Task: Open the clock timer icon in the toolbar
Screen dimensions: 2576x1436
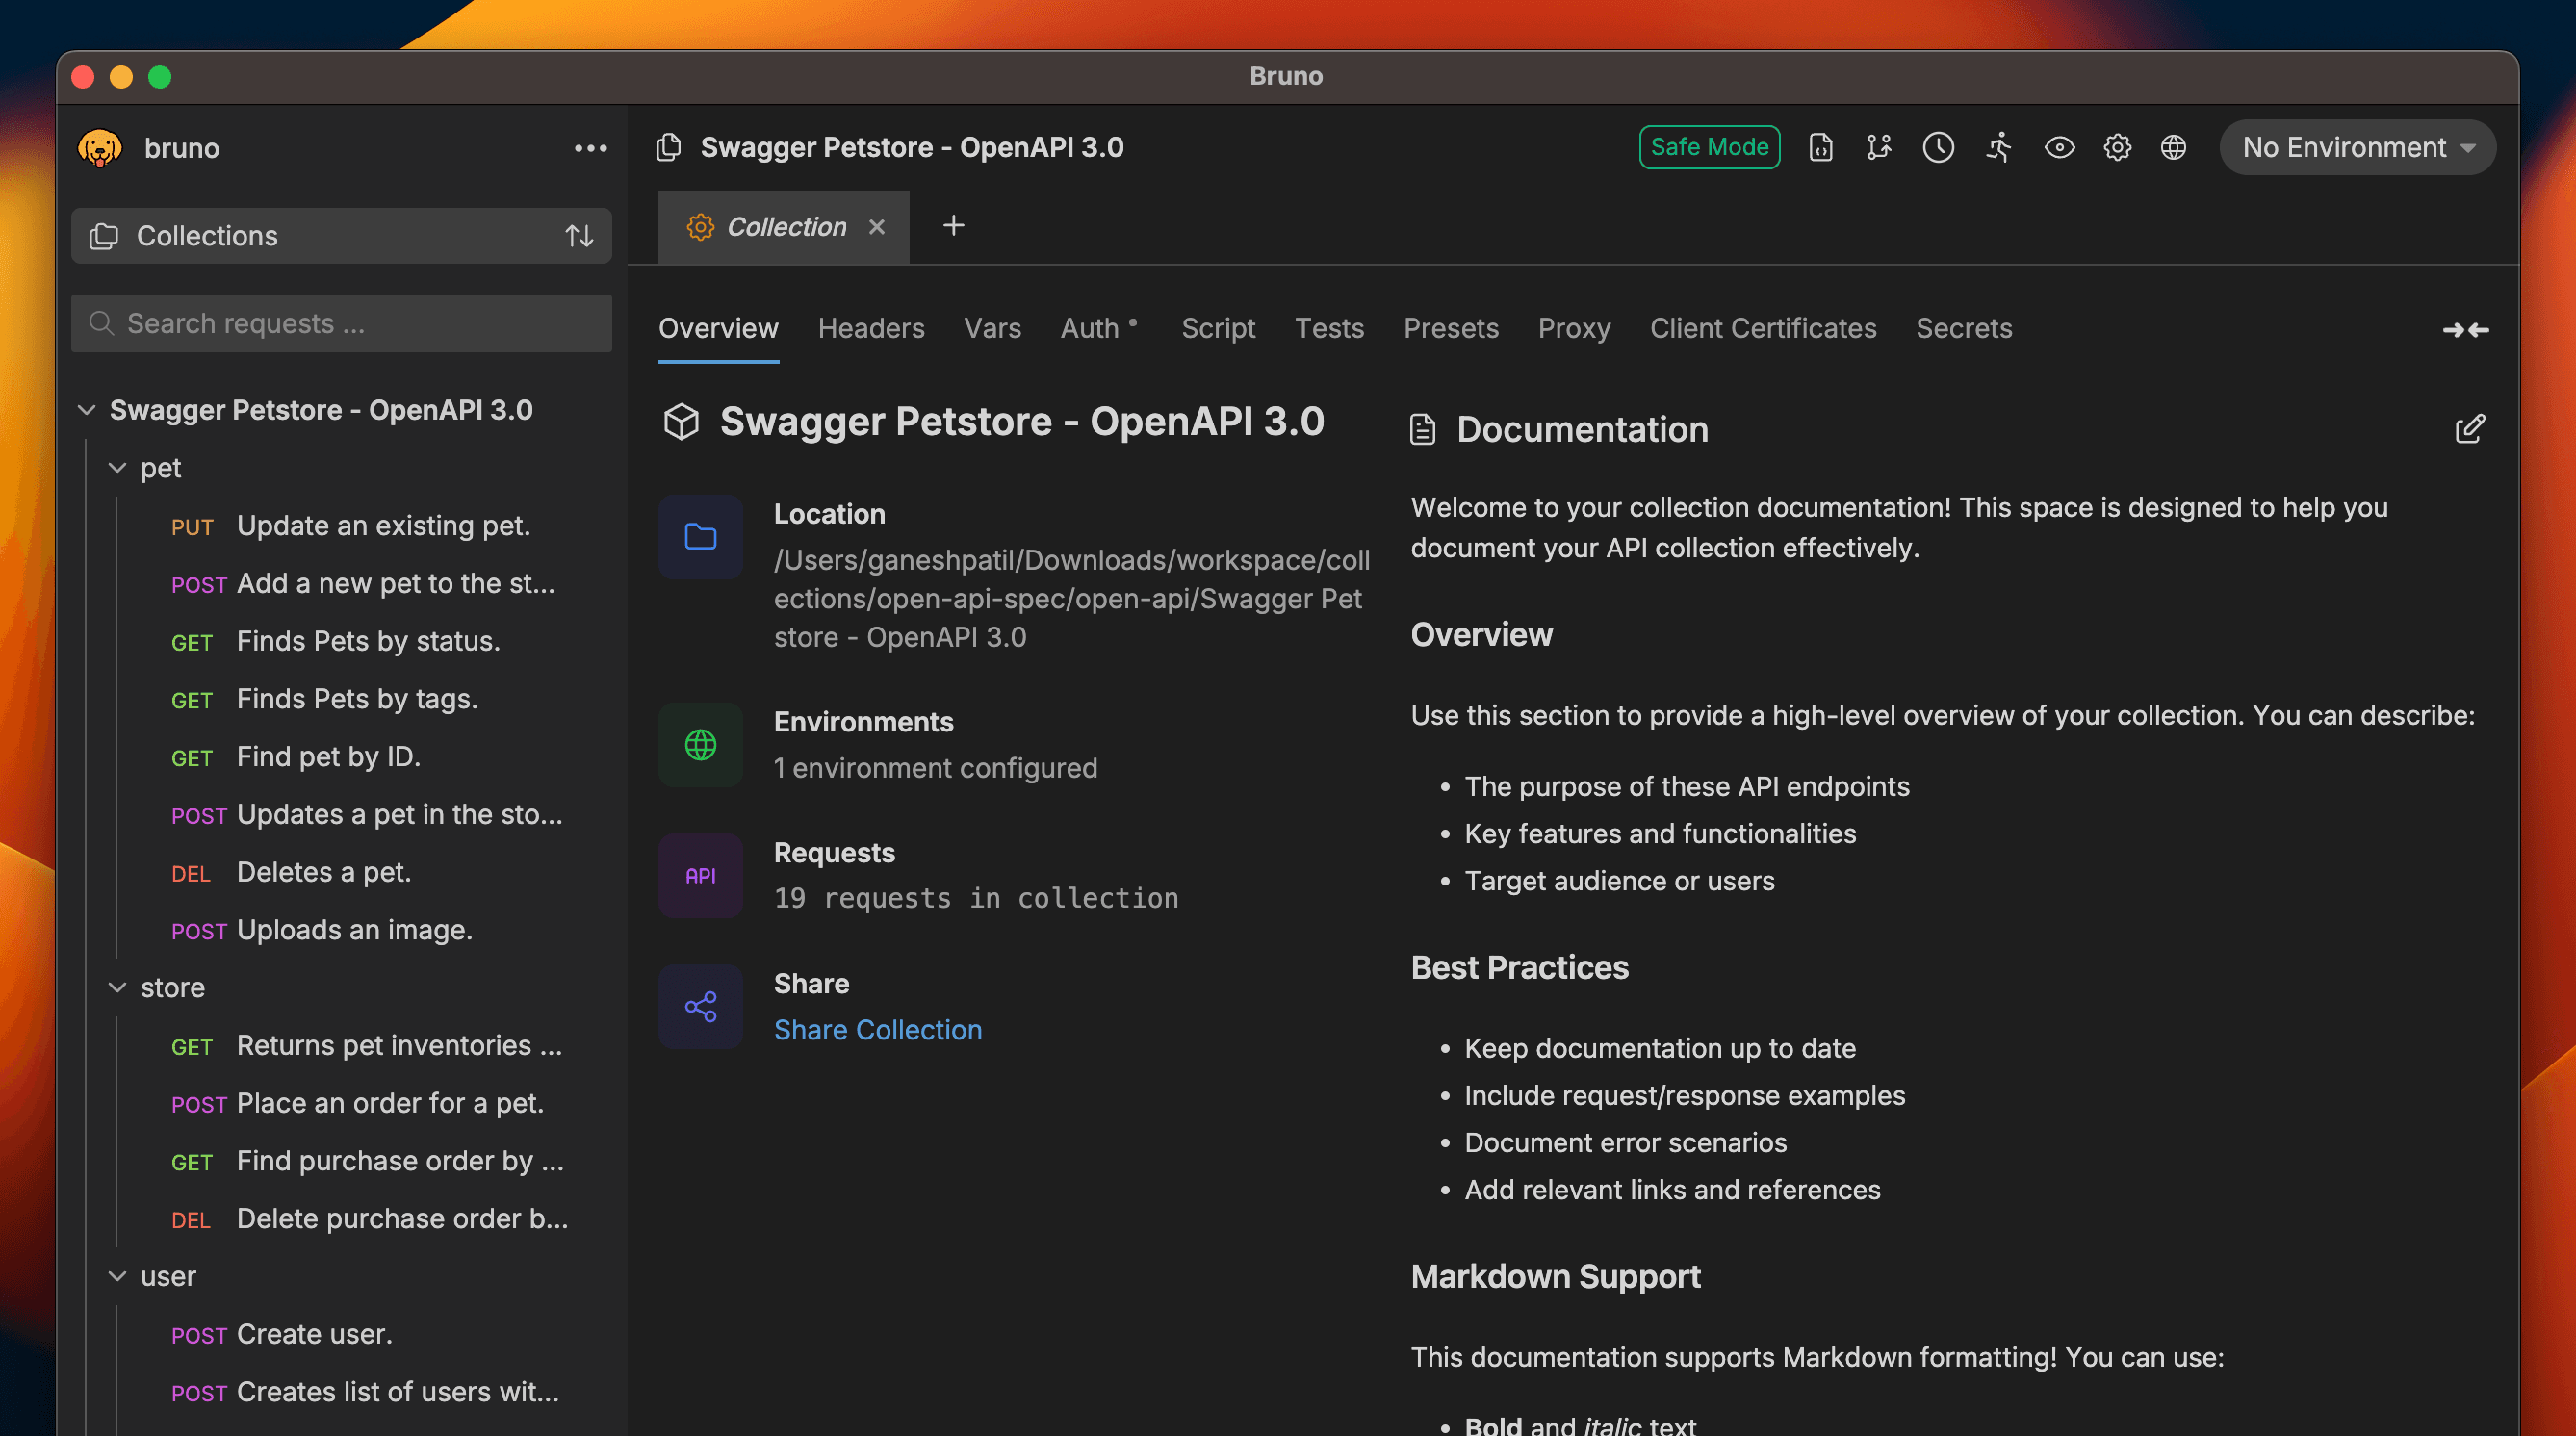Action: click(1938, 147)
